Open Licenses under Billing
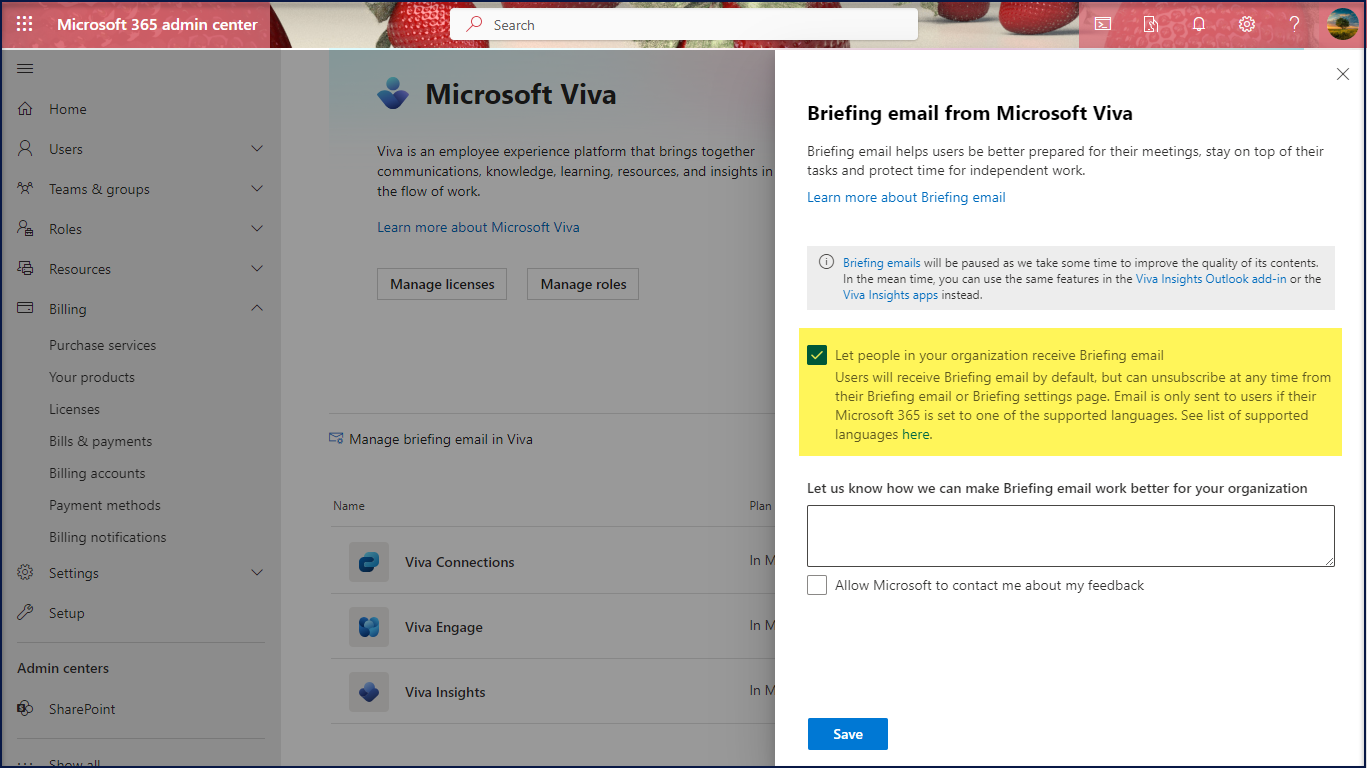 (x=74, y=409)
